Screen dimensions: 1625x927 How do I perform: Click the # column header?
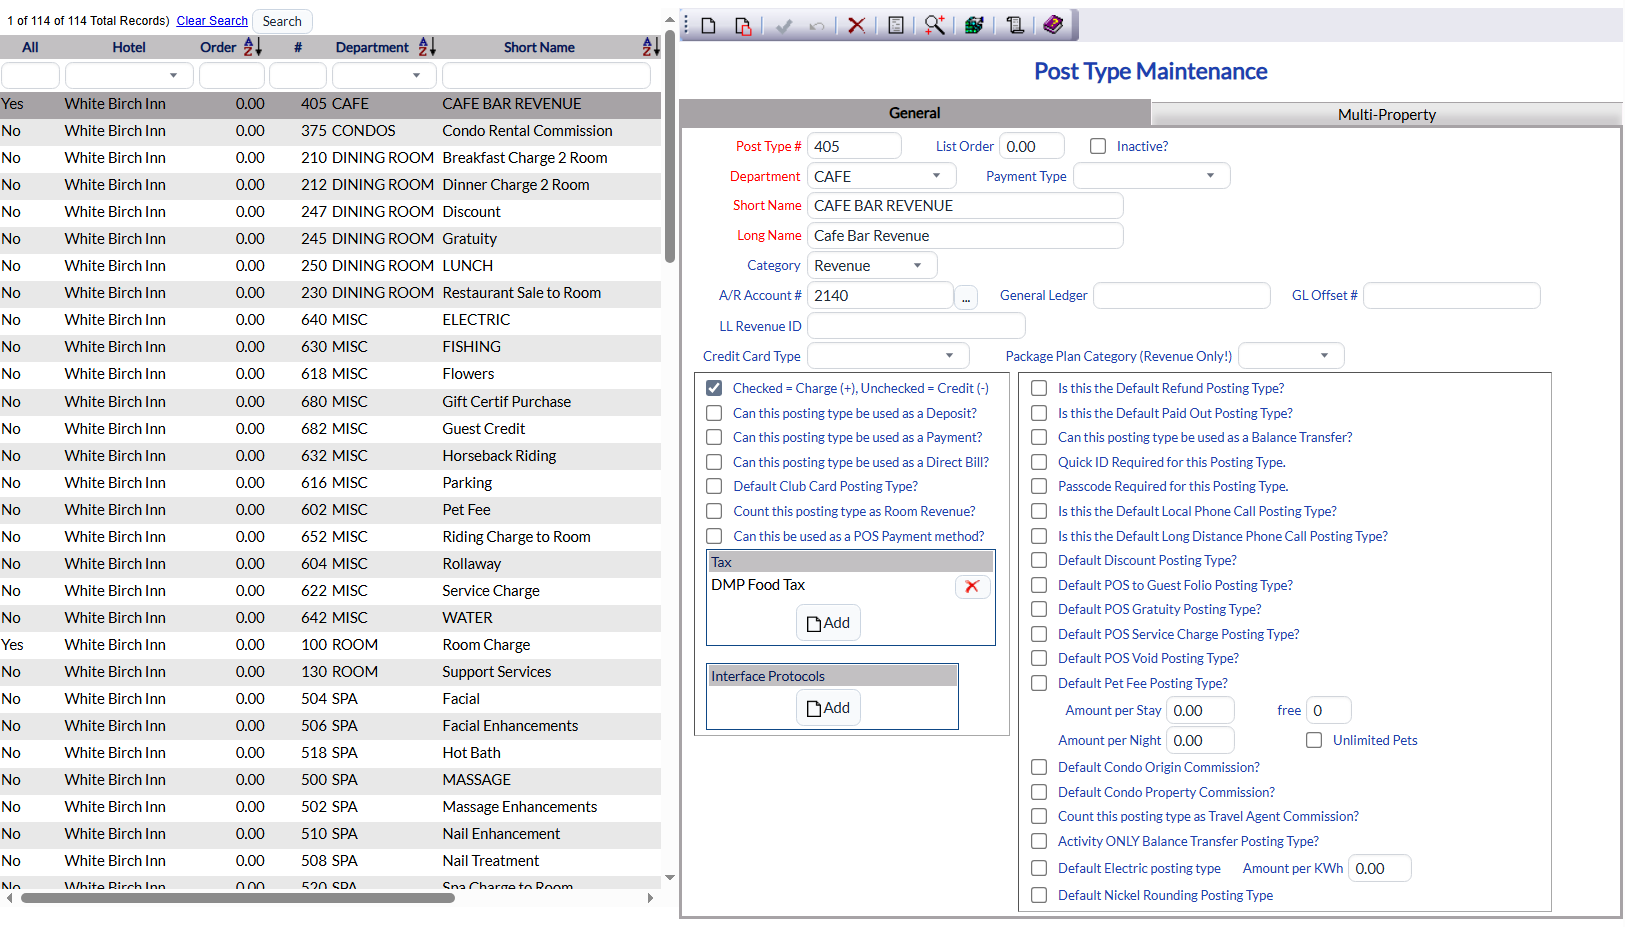[x=298, y=47]
